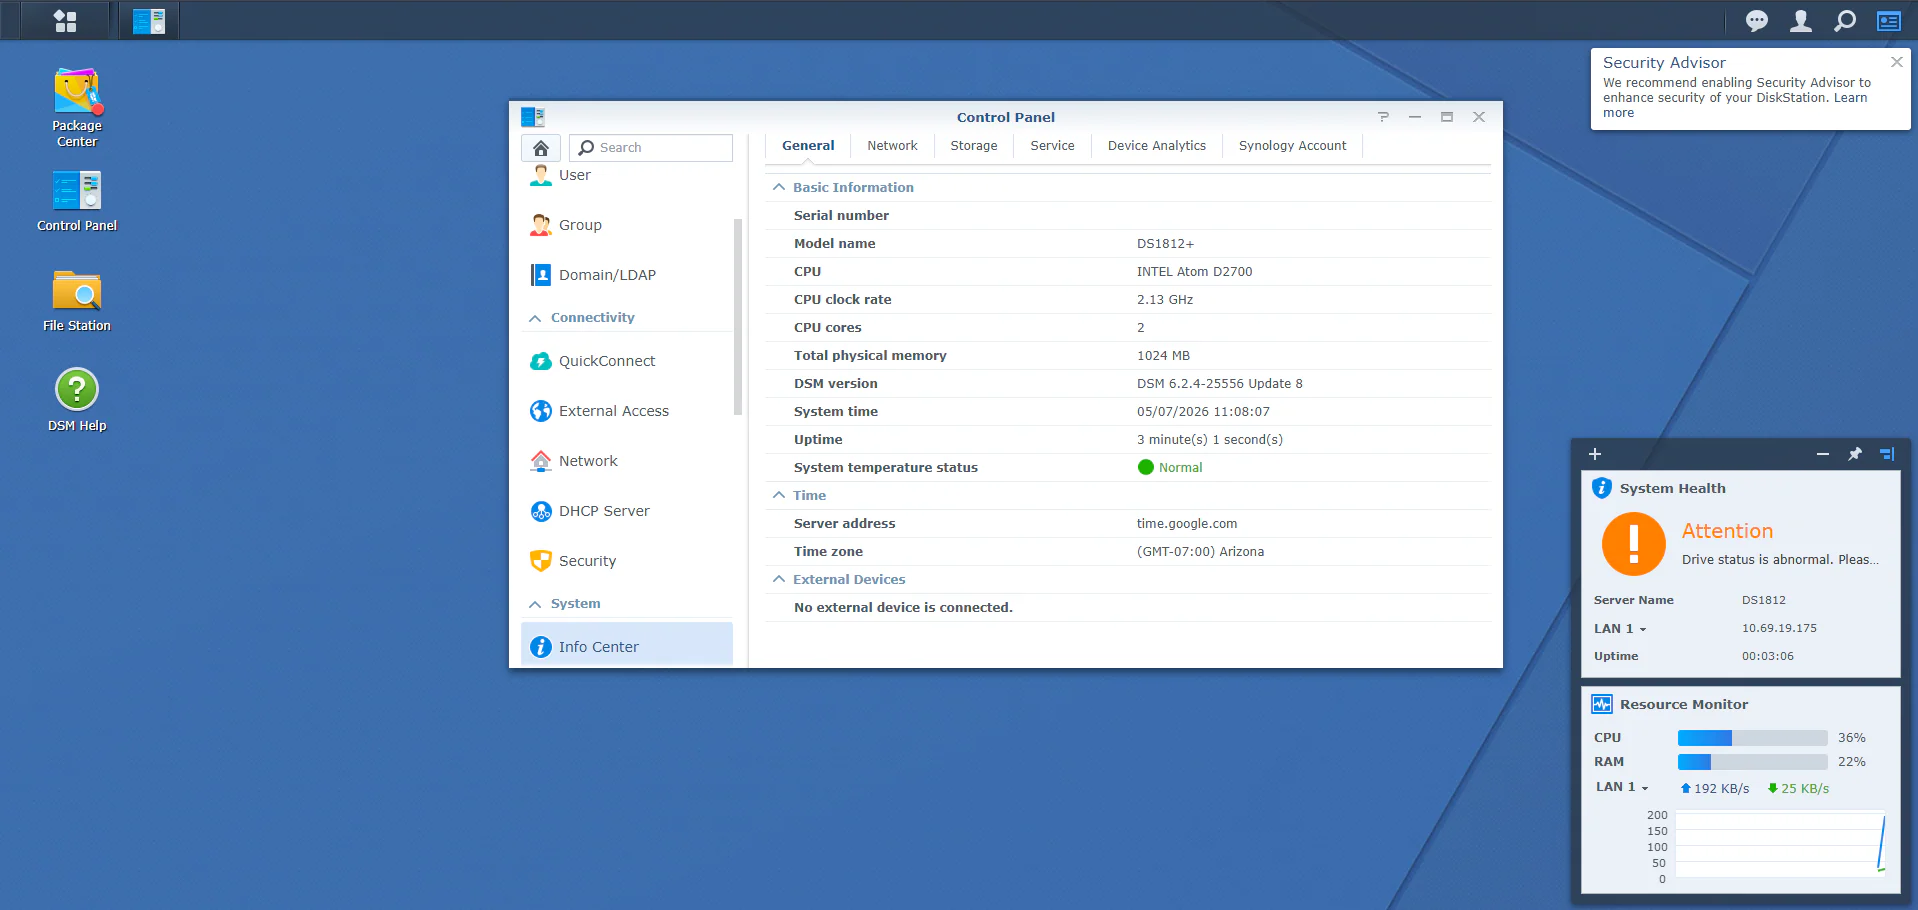Toggle the widgets panel icon
Image resolution: width=1918 pixels, height=910 pixels.
1889,20
